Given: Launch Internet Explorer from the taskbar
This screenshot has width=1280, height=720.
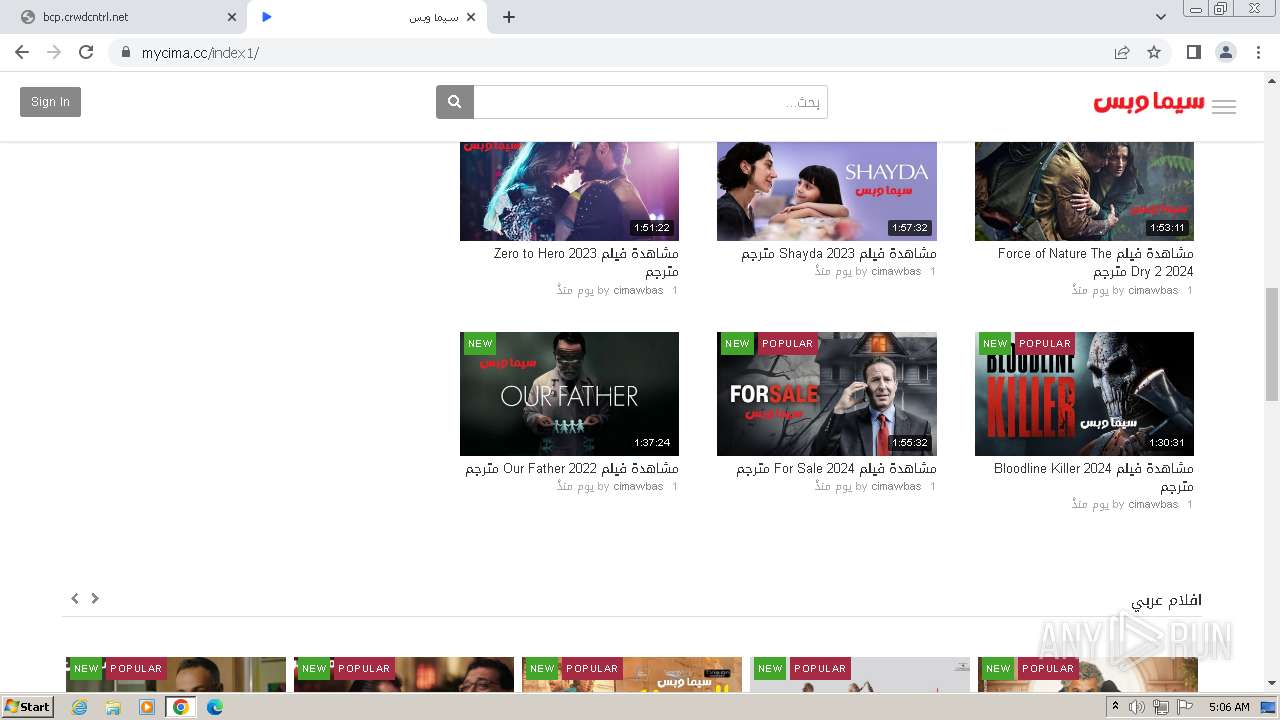Looking at the screenshot, I should [79, 707].
